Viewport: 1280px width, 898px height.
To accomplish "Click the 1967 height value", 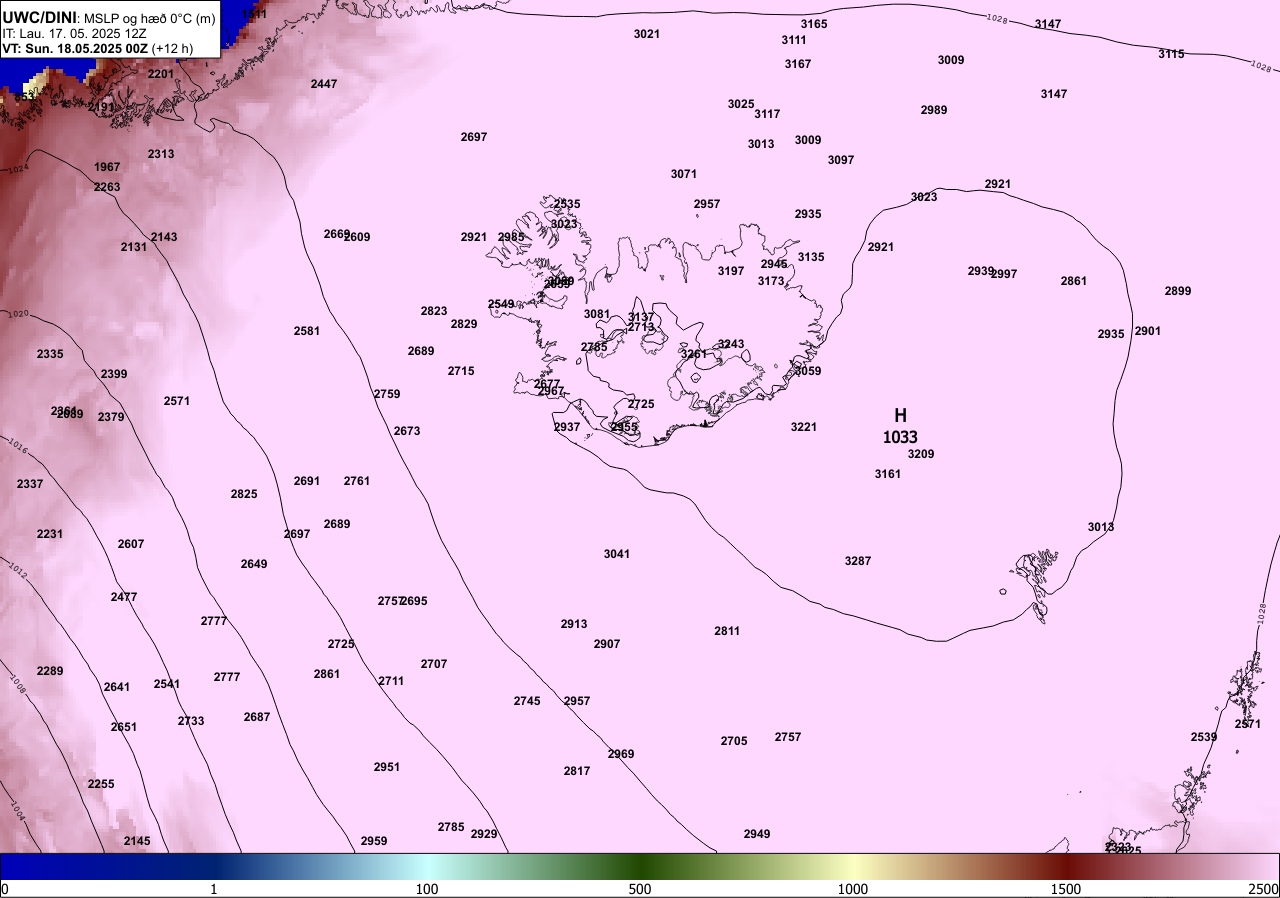I will point(107,167).
